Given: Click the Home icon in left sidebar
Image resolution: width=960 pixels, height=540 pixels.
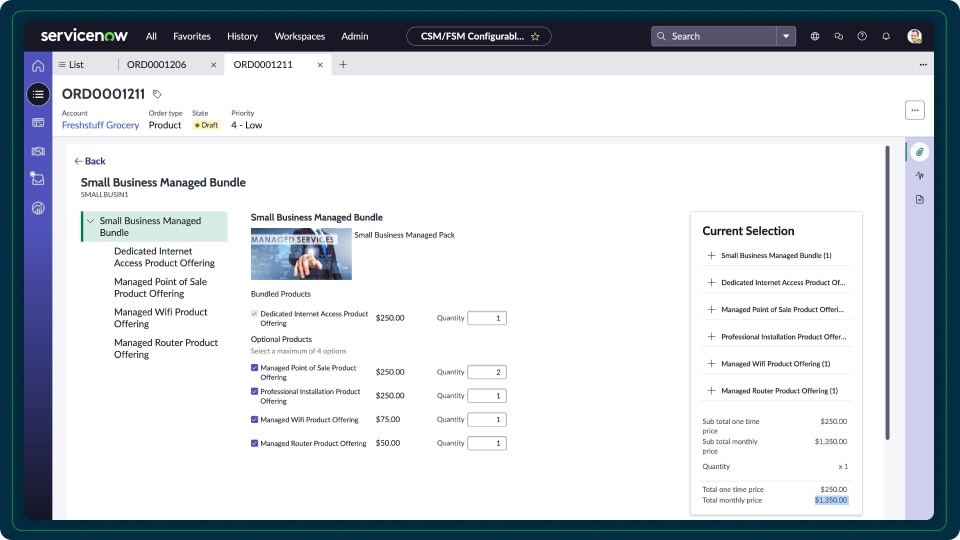Looking at the screenshot, I should tap(38, 66).
